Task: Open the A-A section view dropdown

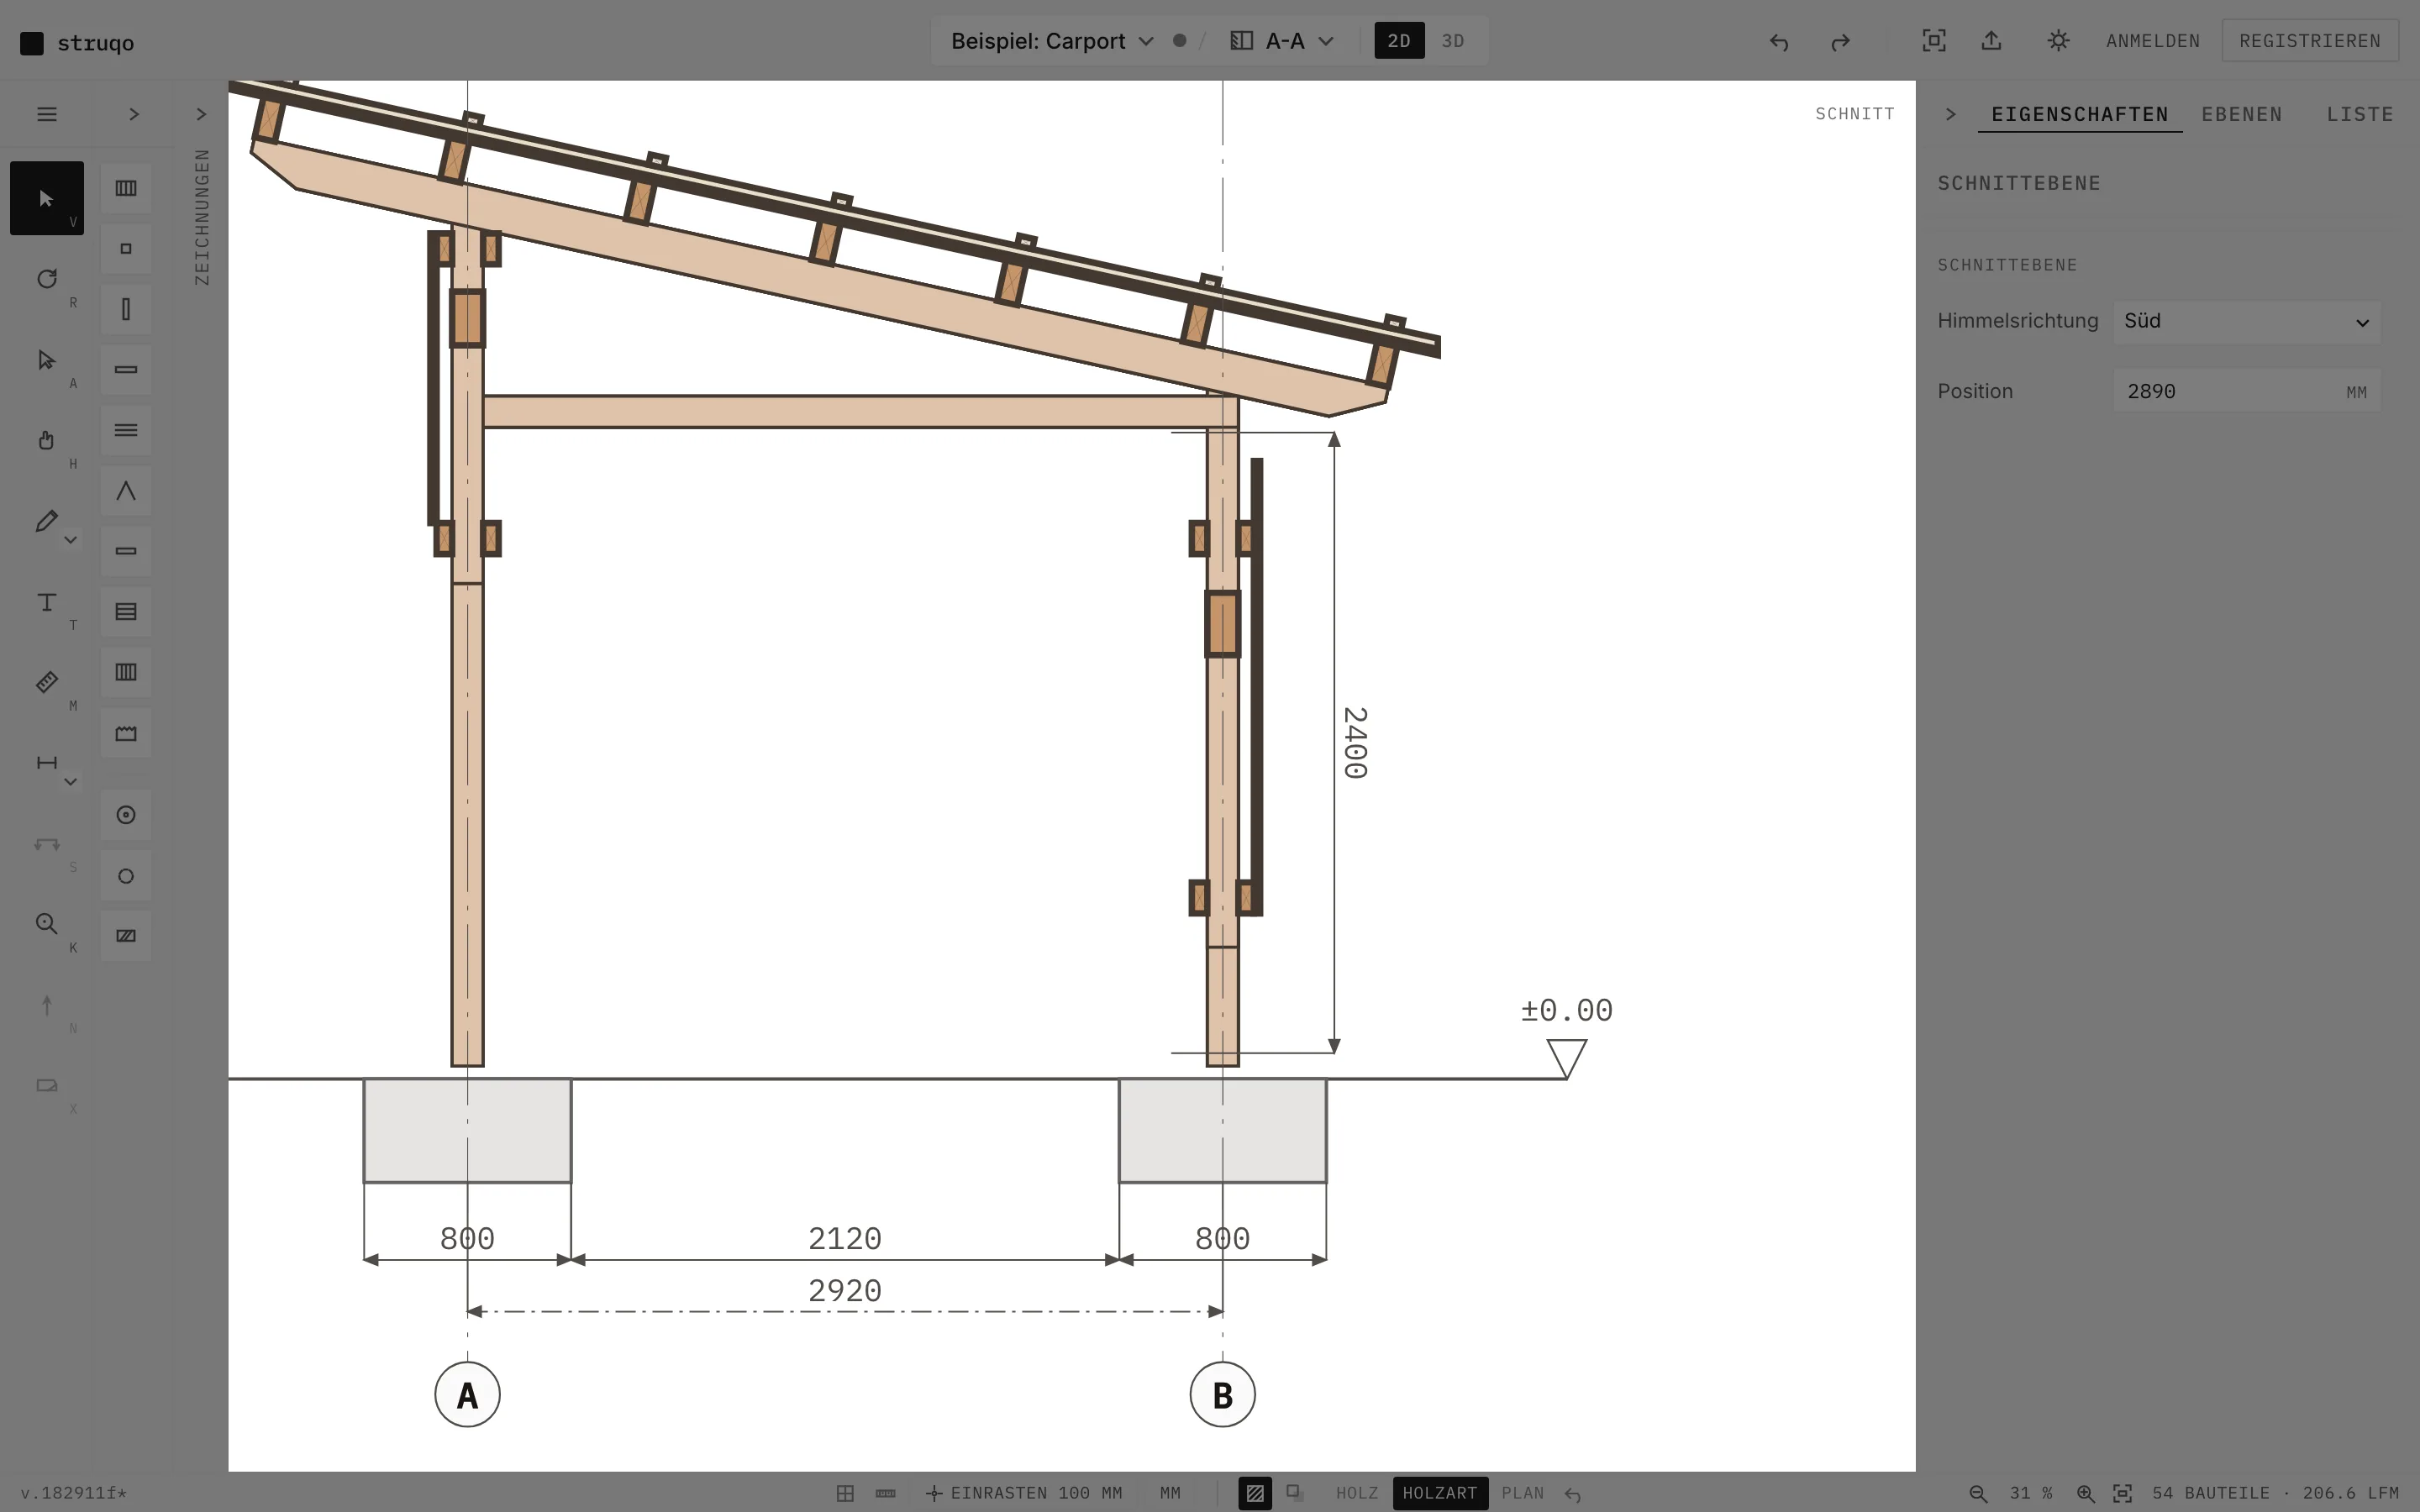Action: (1283, 41)
